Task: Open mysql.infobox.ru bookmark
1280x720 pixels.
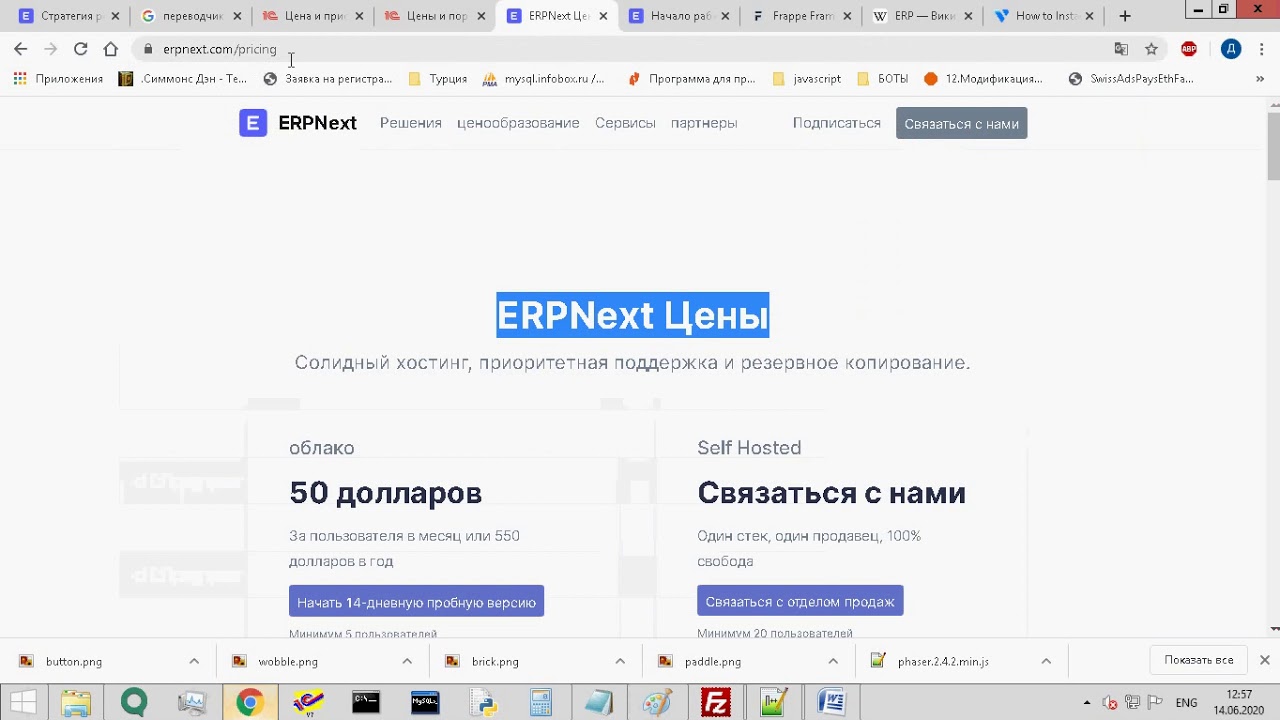Action: coord(544,79)
